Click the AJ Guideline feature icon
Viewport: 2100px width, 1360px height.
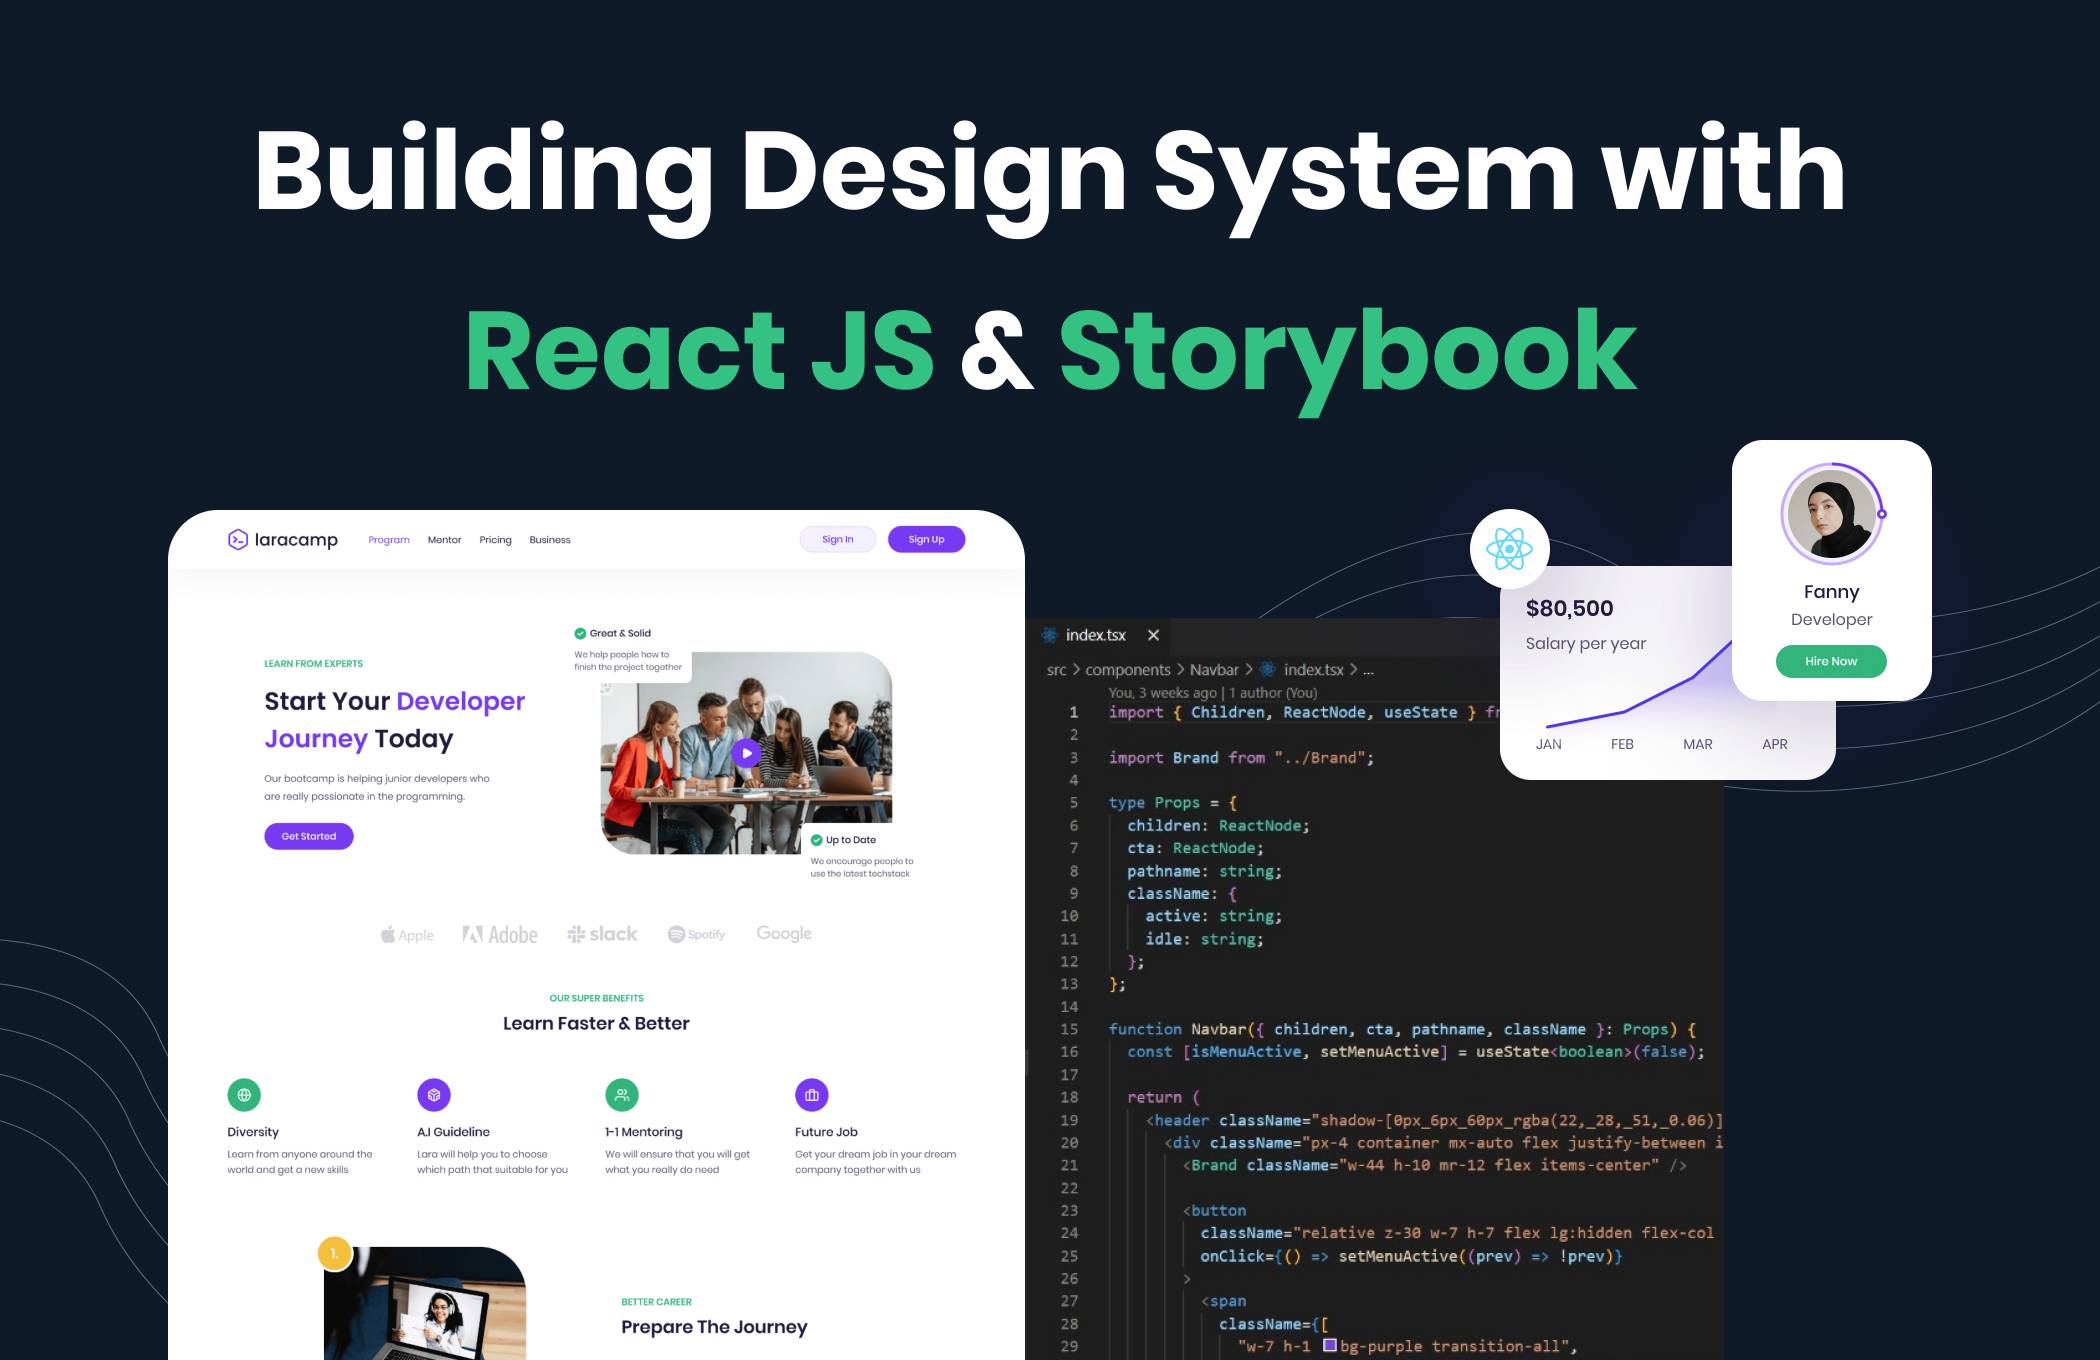pyautogui.click(x=433, y=1097)
